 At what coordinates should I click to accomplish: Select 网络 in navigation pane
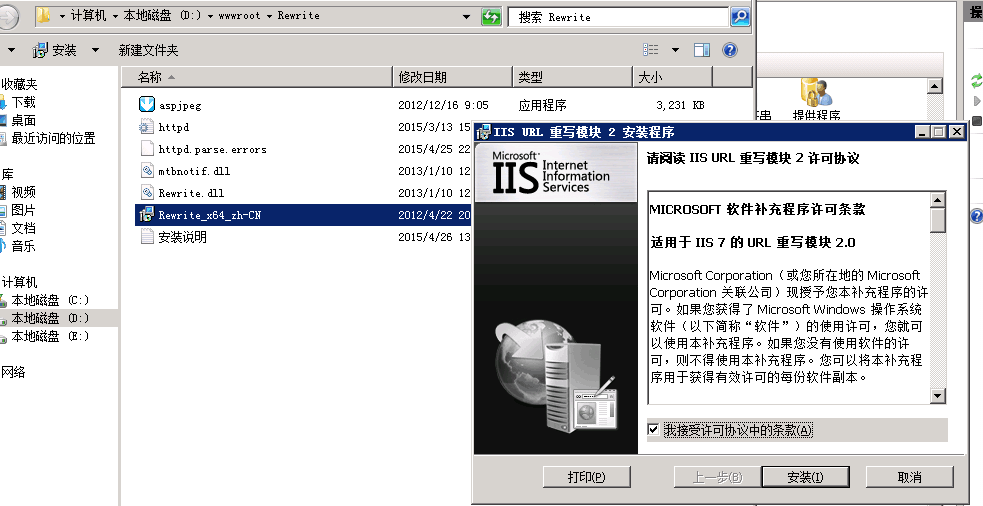tap(13, 372)
